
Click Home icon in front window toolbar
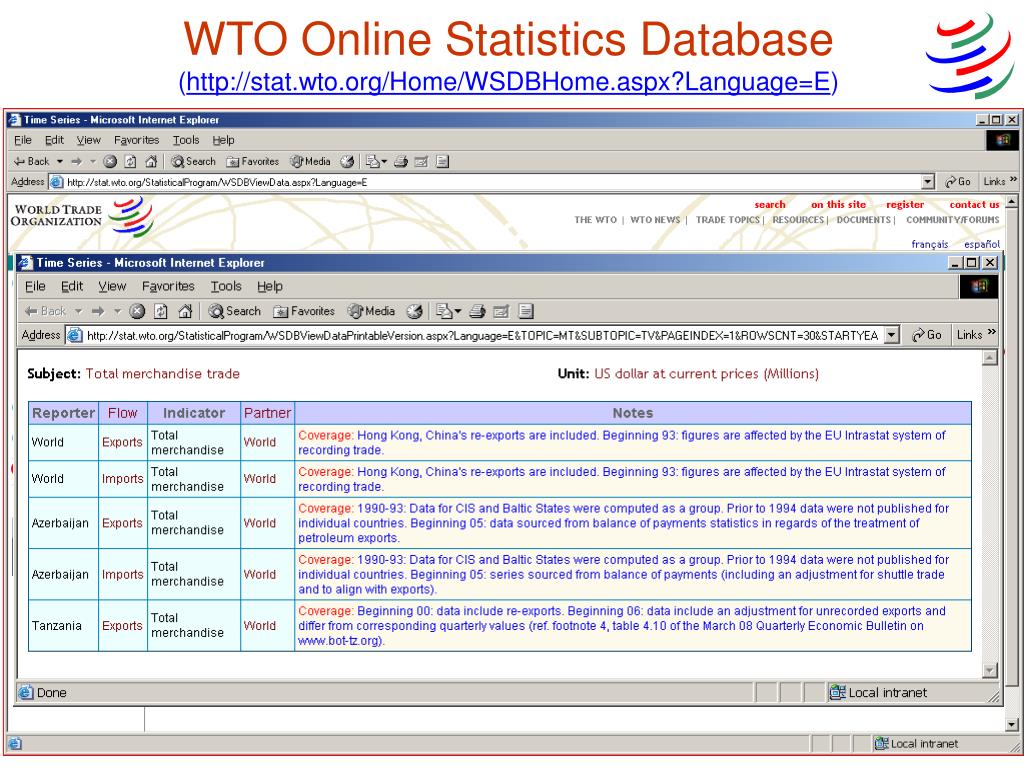pyautogui.click(x=185, y=312)
